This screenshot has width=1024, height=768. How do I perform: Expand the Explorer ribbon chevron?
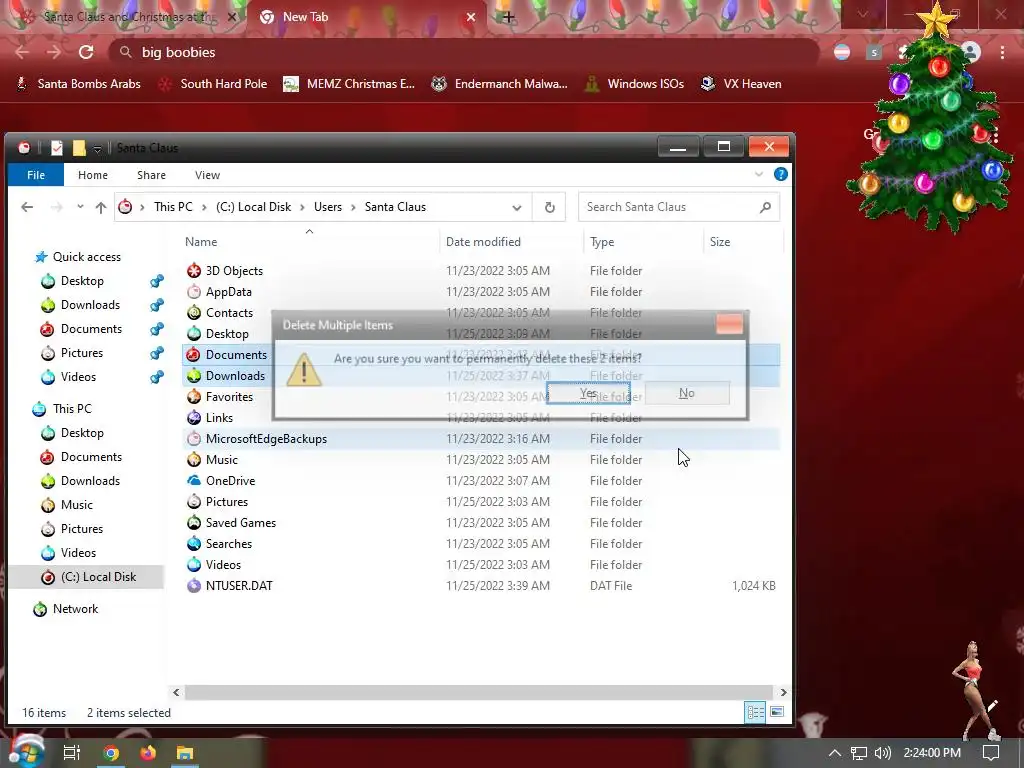click(x=759, y=174)
